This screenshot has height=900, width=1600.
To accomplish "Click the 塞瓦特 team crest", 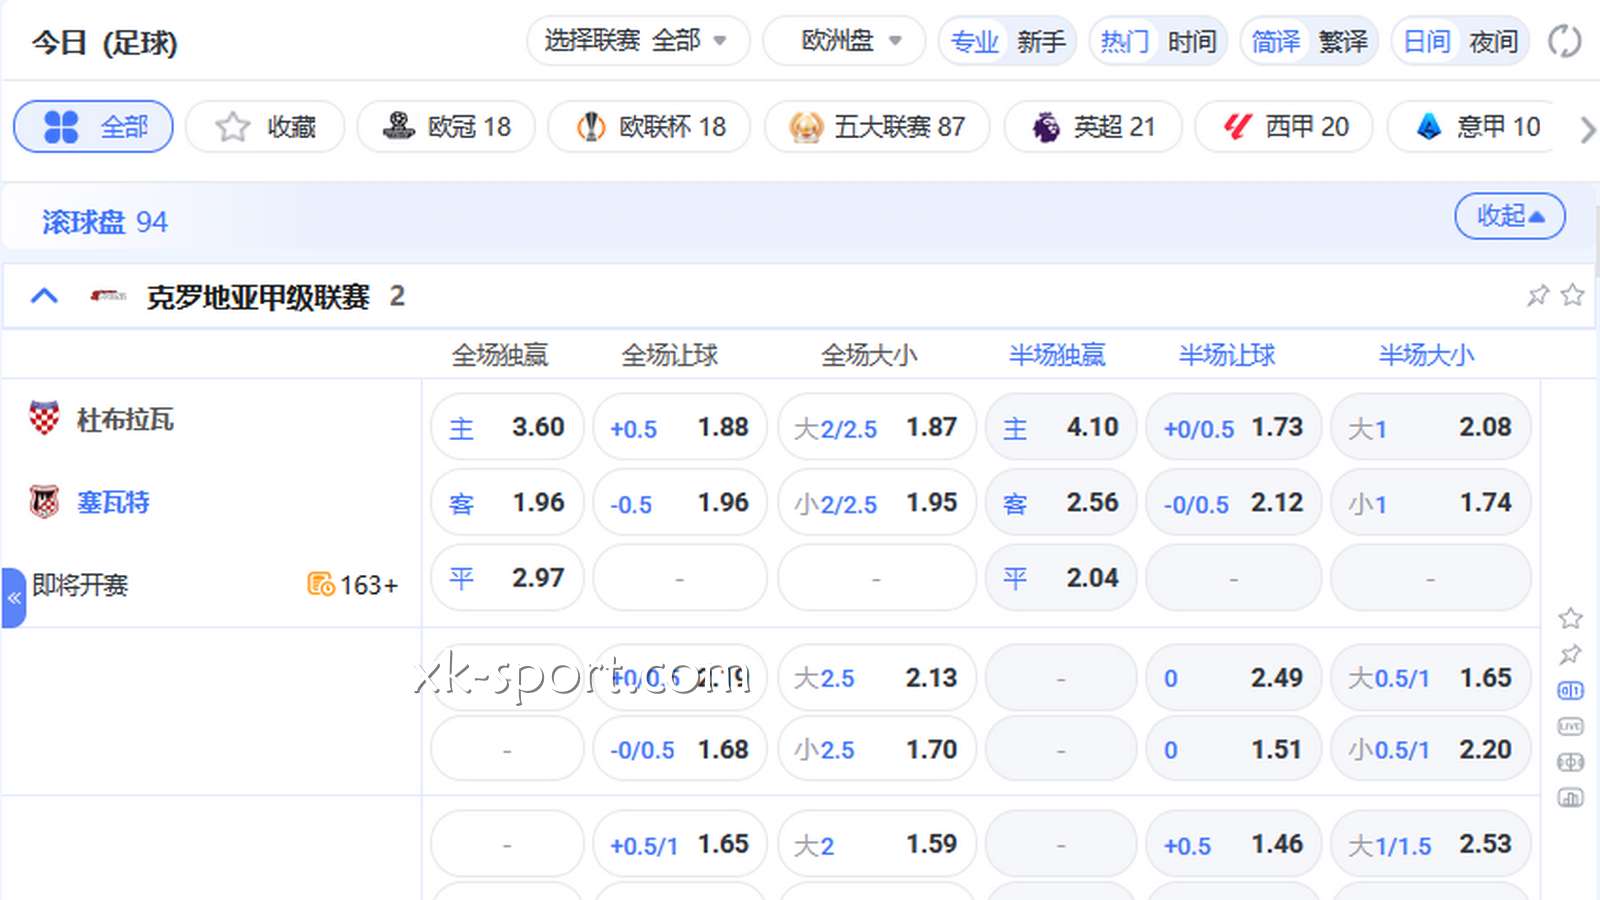I will pos(44,501).
